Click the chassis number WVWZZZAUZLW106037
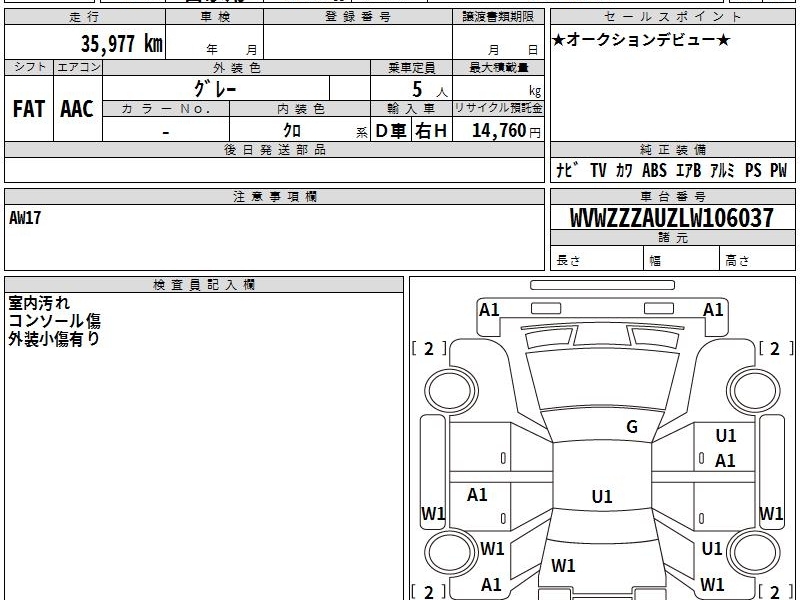This screenshot has width=800, height=600. coord(672,218)
